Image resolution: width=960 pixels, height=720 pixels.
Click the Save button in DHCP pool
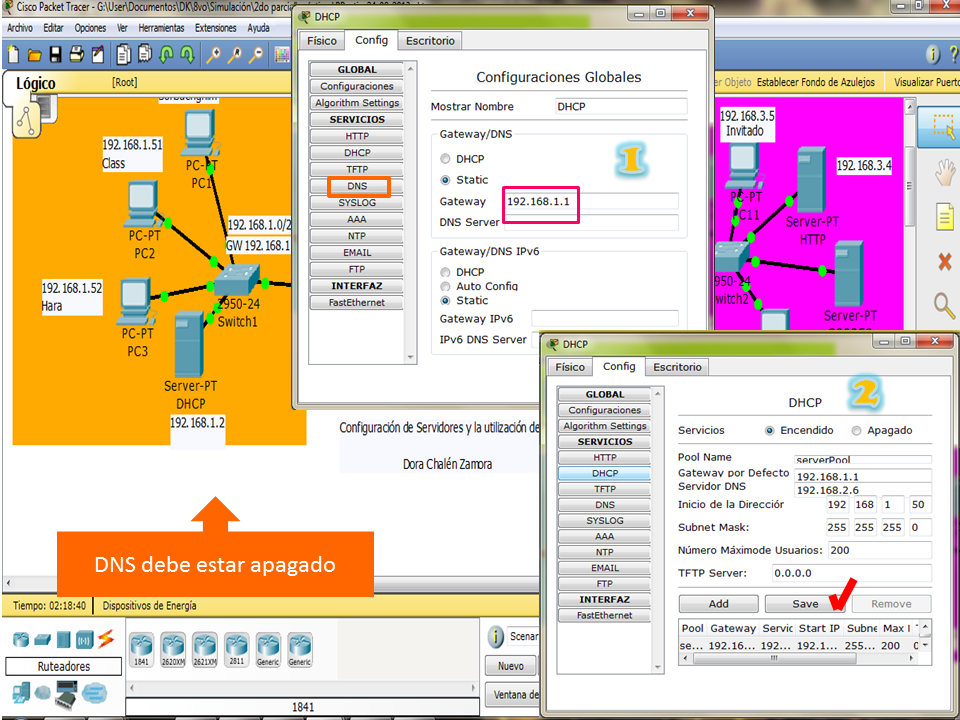[805, 604]
